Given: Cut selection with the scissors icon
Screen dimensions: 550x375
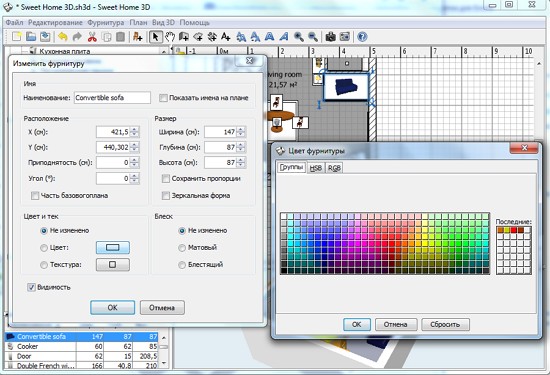Looking at the screenshot, I should tap(92, 36).
